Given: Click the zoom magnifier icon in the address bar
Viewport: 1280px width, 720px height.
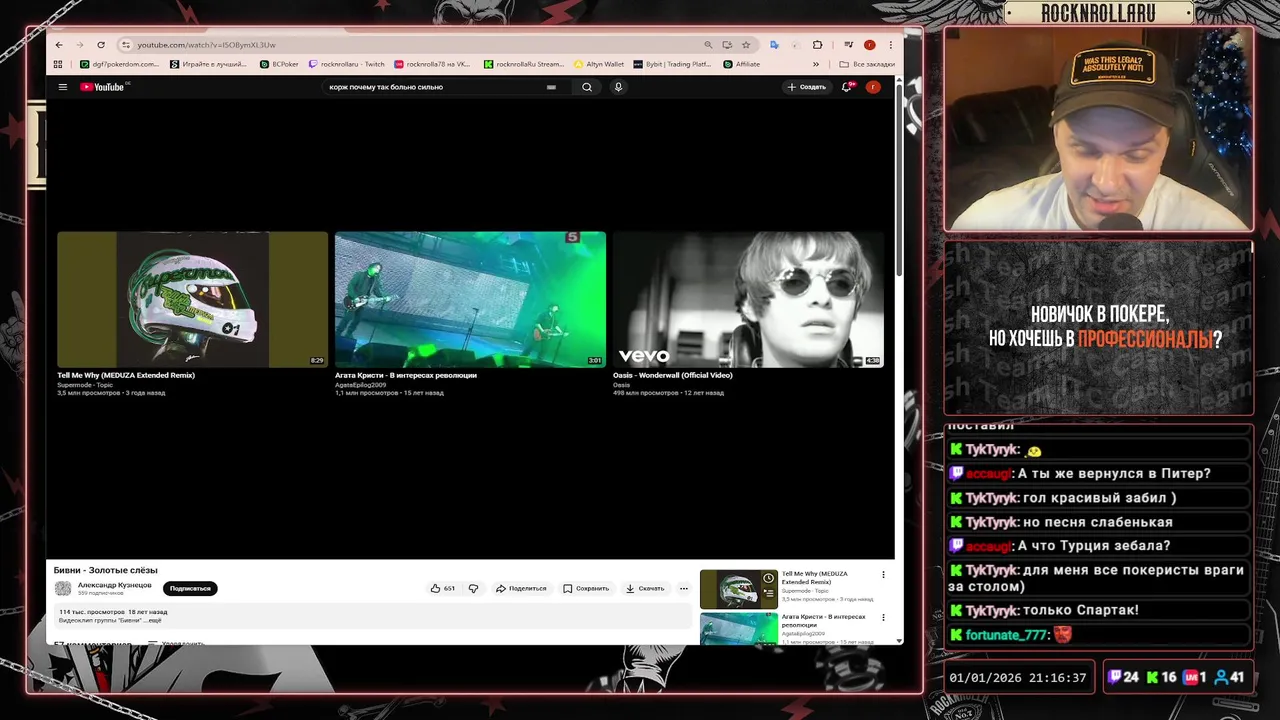Looking at the screenshot, I should 708,45.
